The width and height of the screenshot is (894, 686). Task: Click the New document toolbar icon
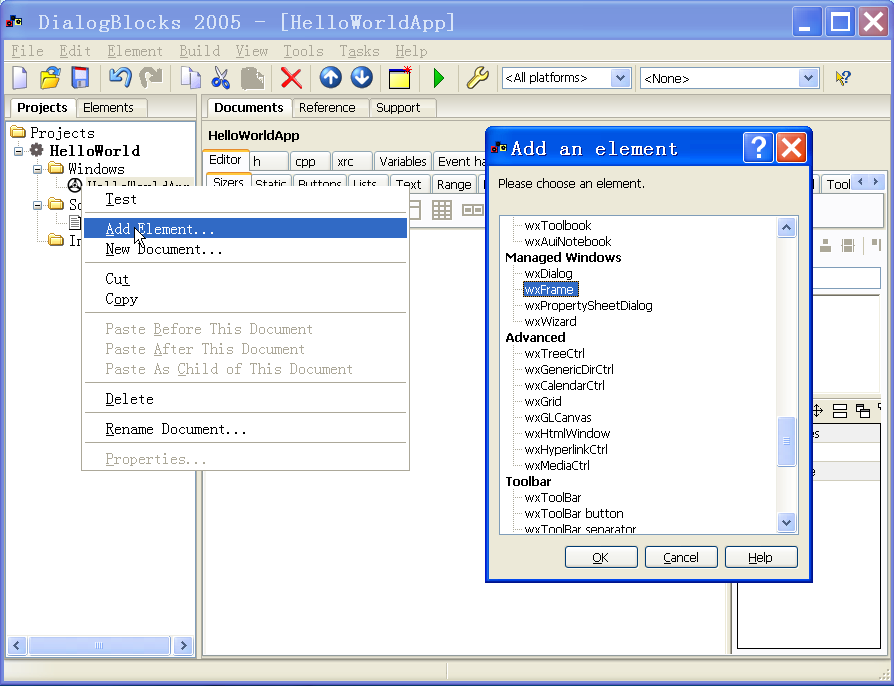(20, 78)
